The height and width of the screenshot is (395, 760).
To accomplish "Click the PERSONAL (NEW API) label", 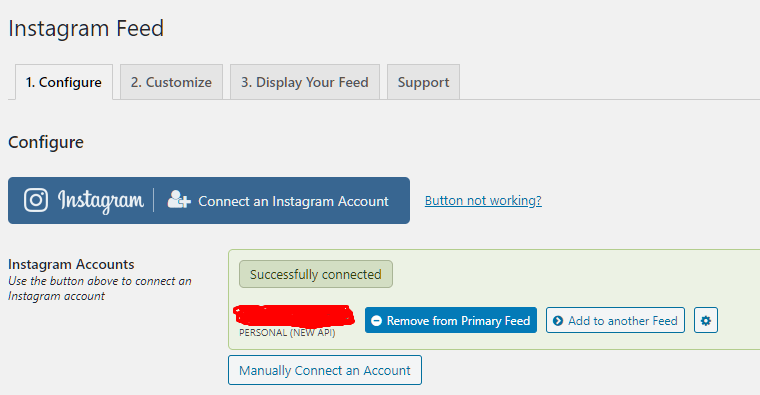I will point(287,333).
